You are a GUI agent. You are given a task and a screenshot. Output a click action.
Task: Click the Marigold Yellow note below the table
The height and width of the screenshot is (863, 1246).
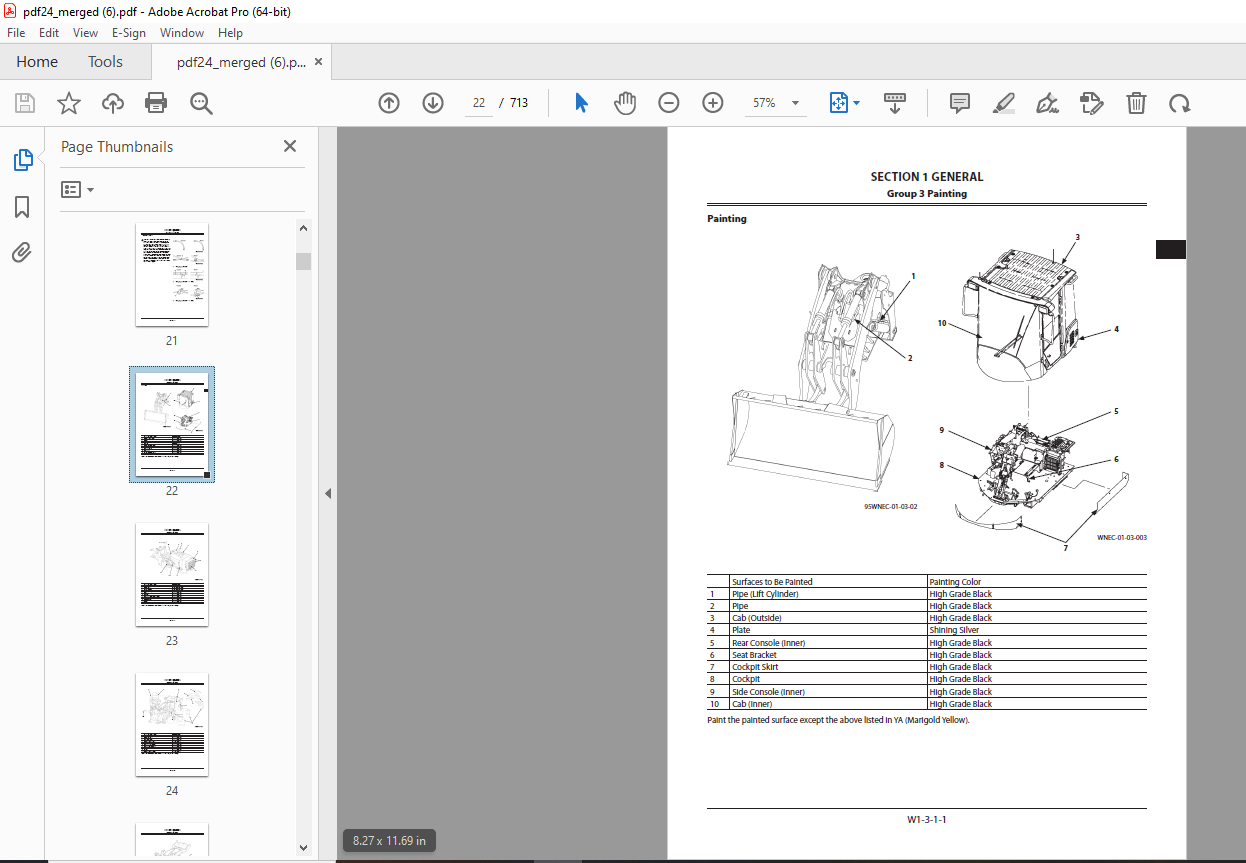(x=838, y=719)
